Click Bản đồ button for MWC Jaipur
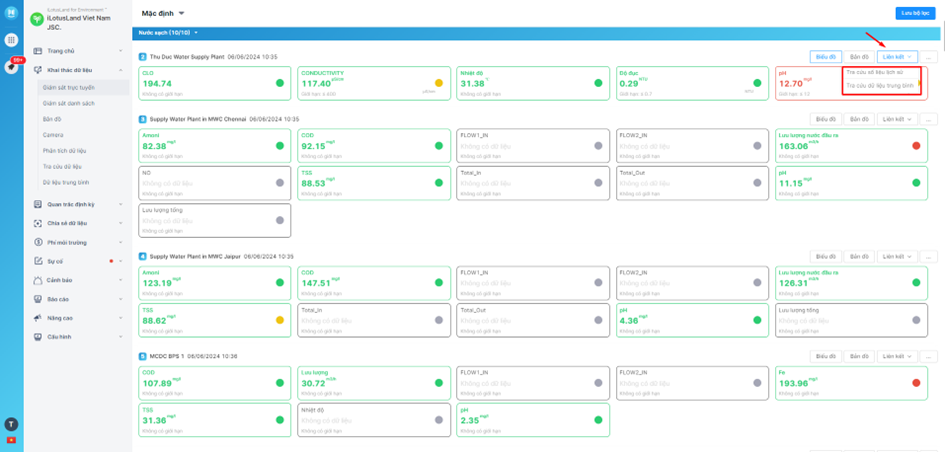The image size is (945, 452). click(x=859, y=256)
